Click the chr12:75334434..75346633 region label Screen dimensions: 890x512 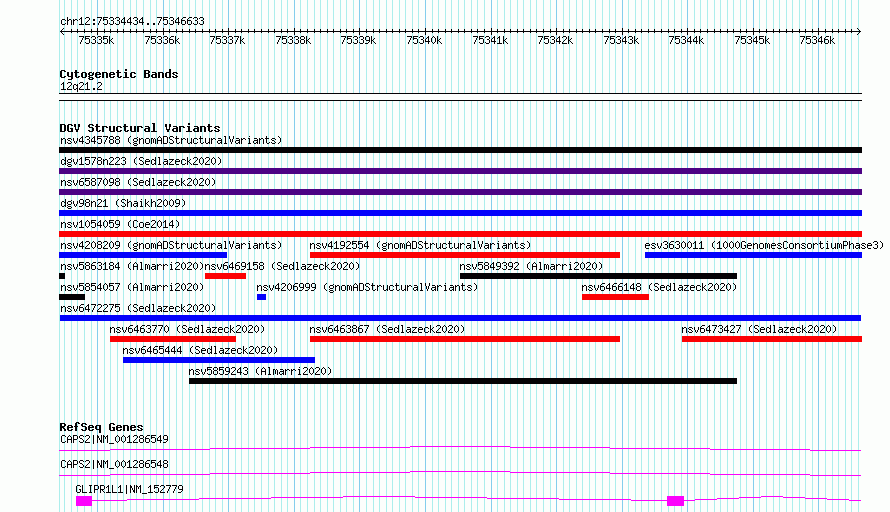pos(132,22)
